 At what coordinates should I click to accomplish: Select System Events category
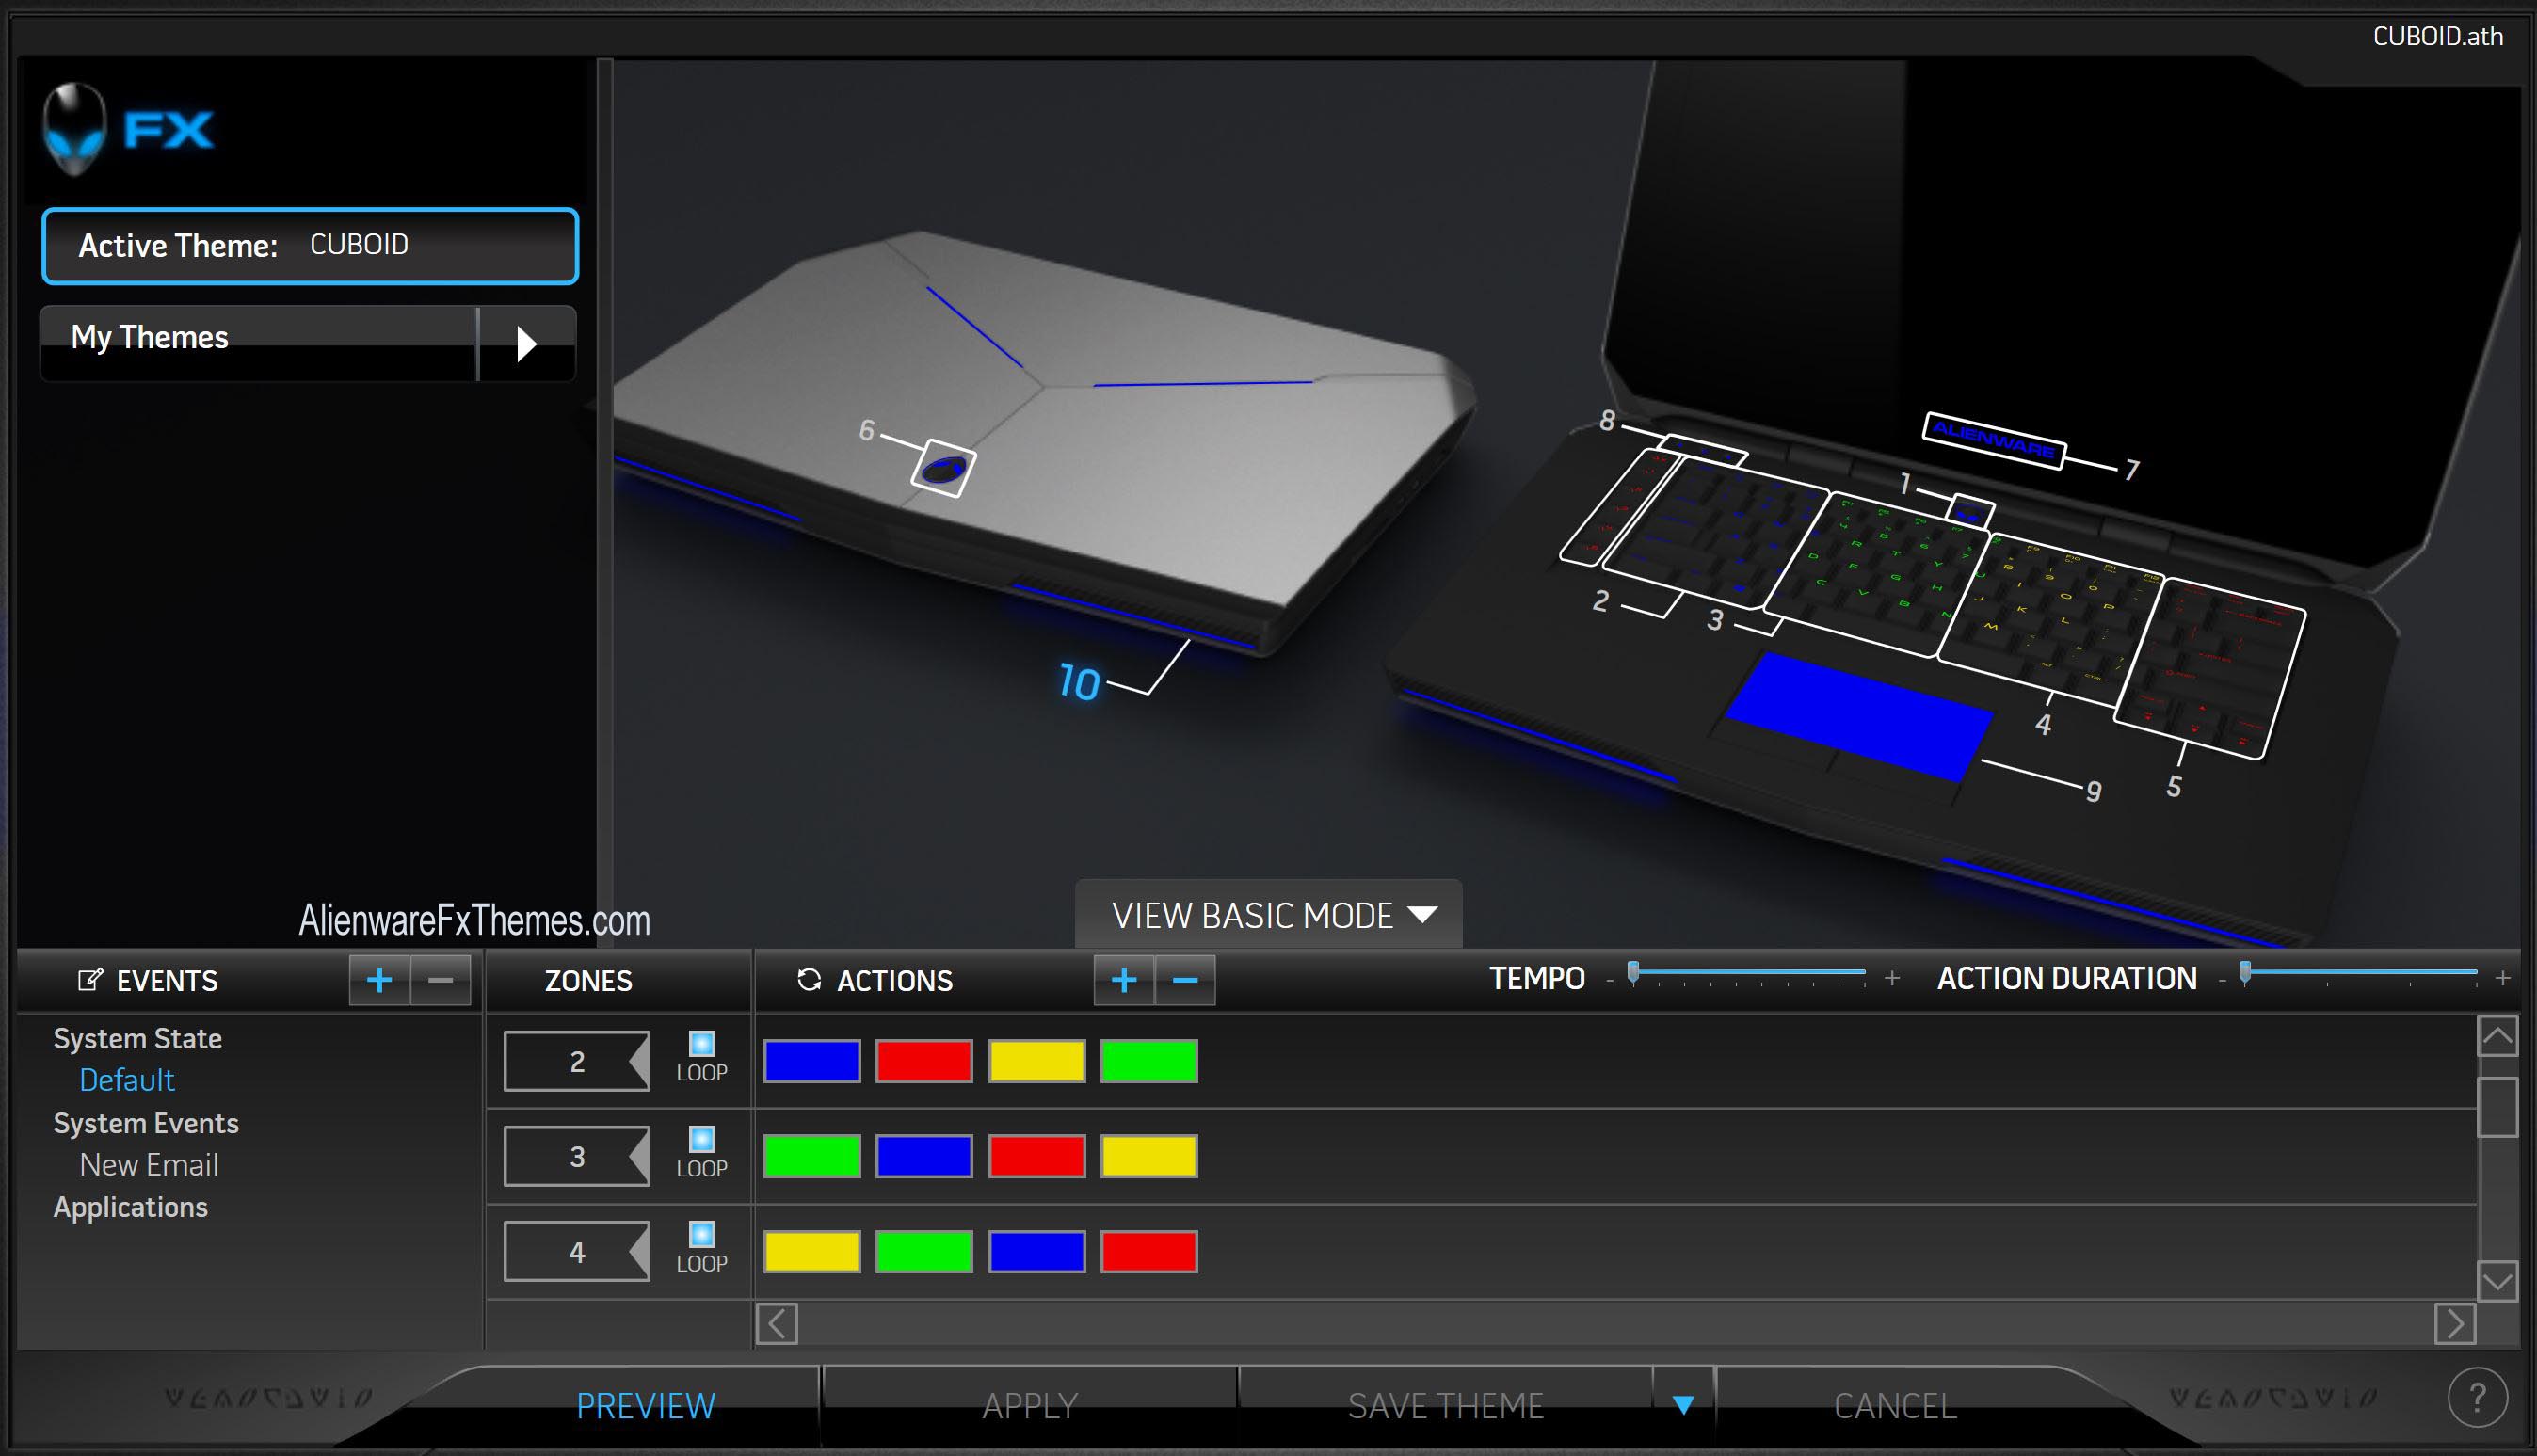coord(146,1123)
